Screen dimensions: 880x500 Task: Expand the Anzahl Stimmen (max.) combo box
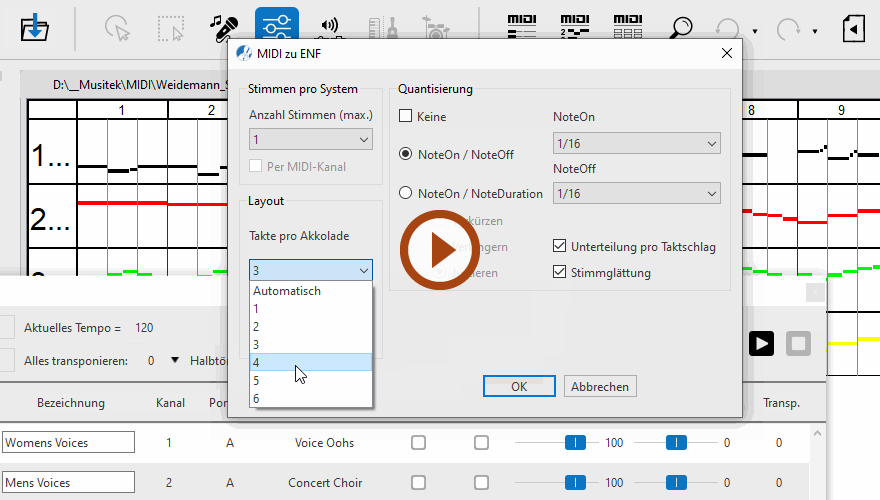310,140
